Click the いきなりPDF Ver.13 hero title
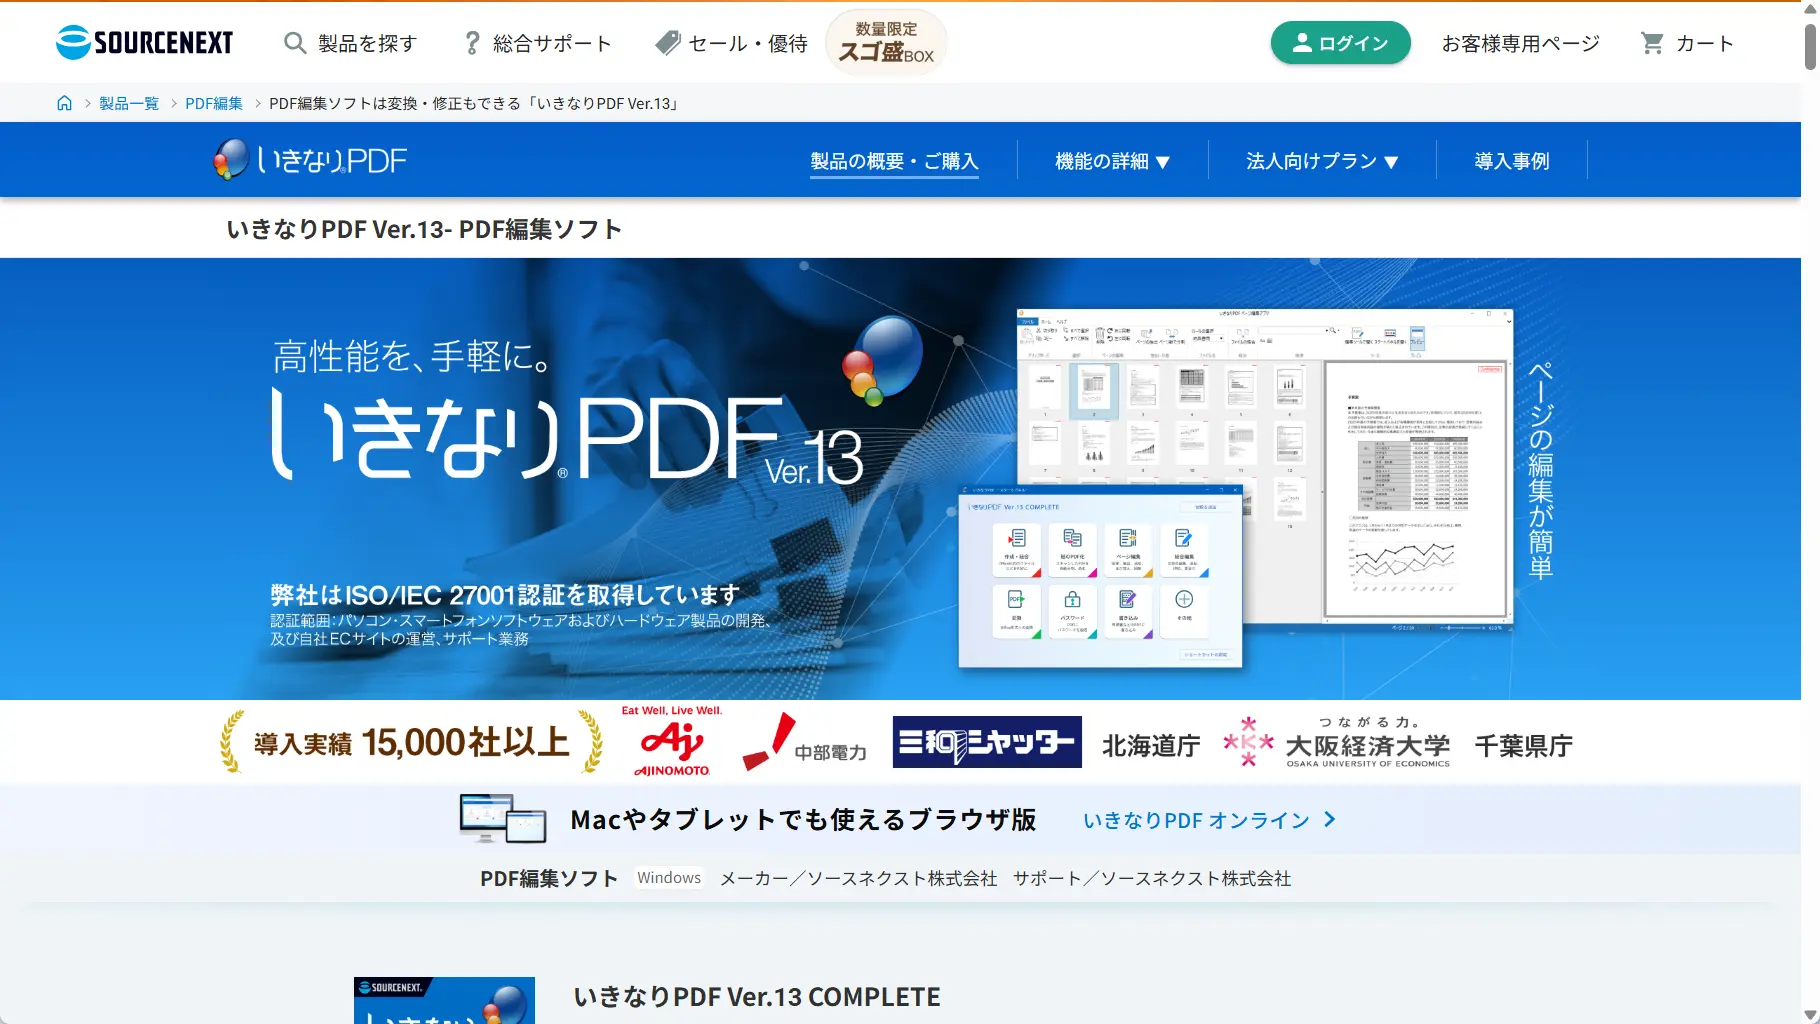This screenshot has width=1820, height=1024. [x=567, y=436]
